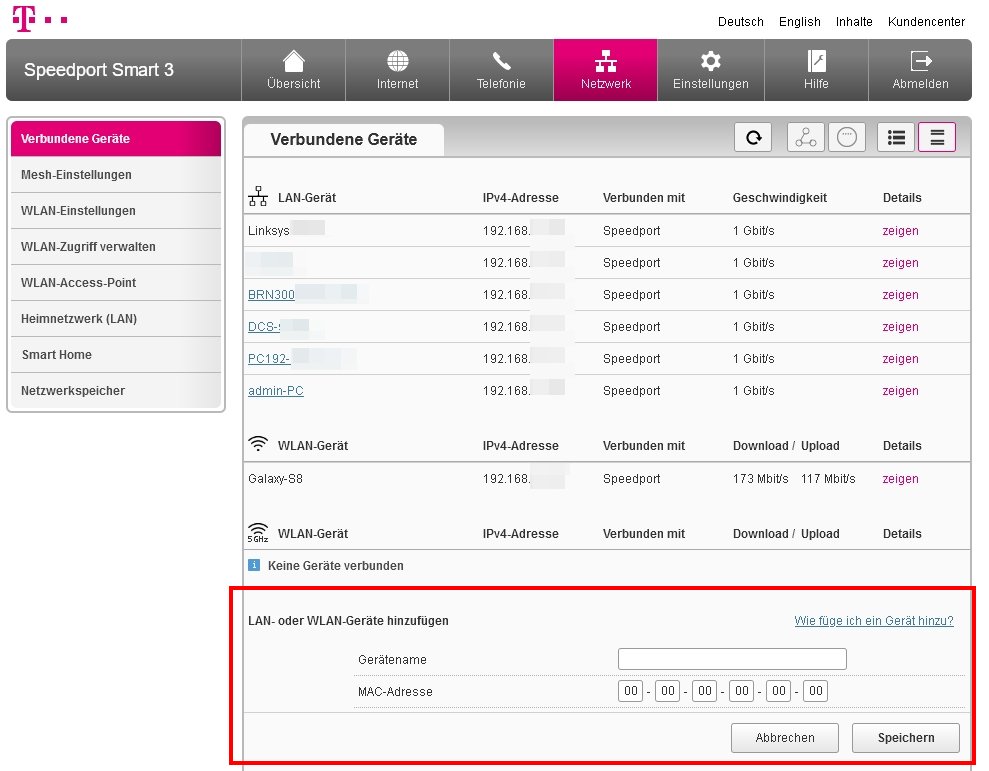Click the Gerätename input field
The image size is (989, 771).
(731, 658)
